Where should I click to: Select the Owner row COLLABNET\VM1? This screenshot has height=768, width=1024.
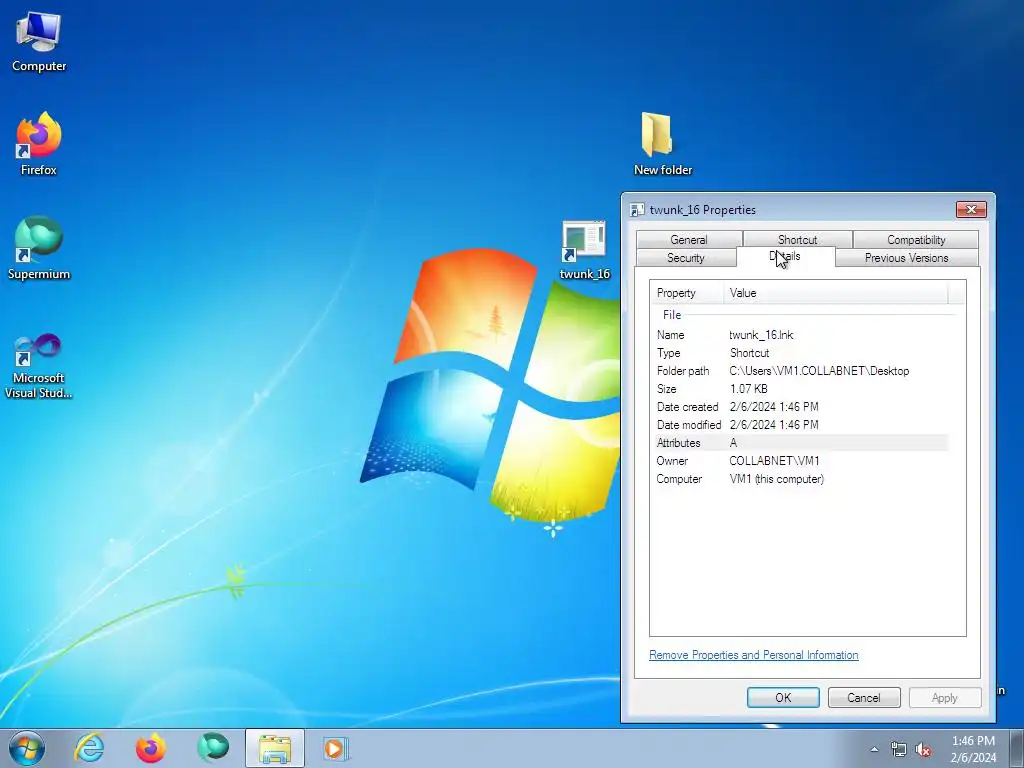pos(801,460)
